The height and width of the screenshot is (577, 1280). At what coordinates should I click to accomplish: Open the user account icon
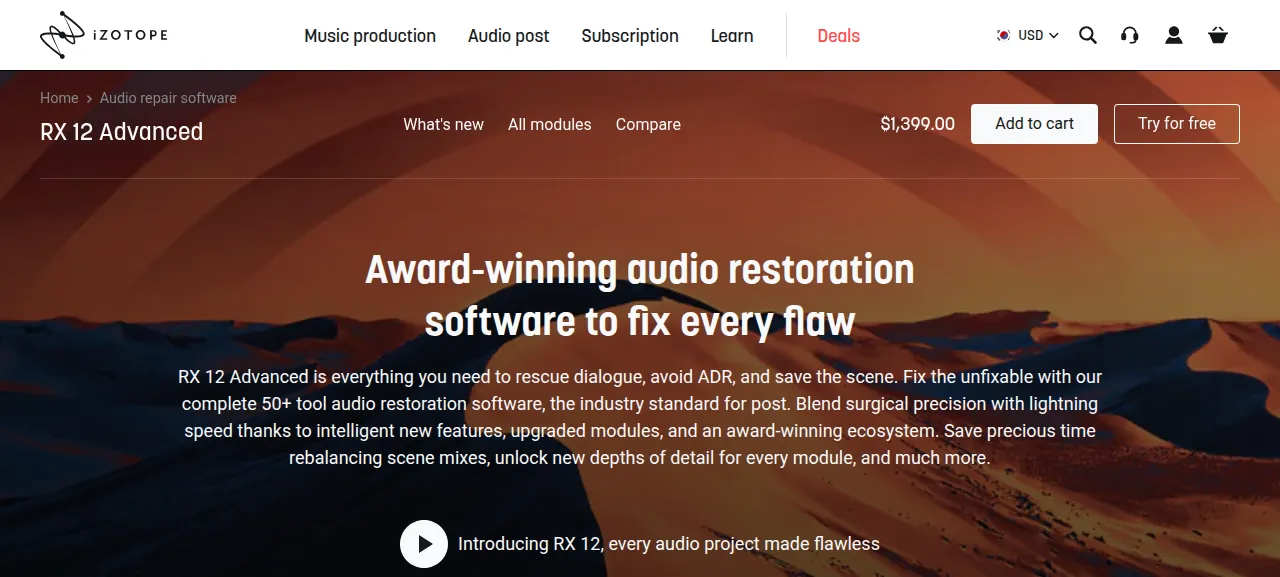1174,35
